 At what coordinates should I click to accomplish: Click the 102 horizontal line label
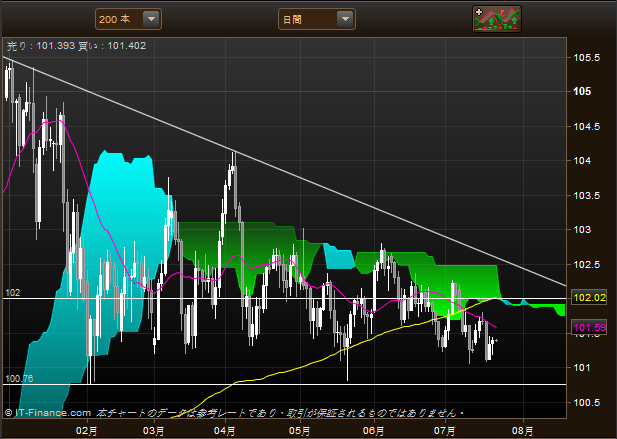tap(13, 293)
